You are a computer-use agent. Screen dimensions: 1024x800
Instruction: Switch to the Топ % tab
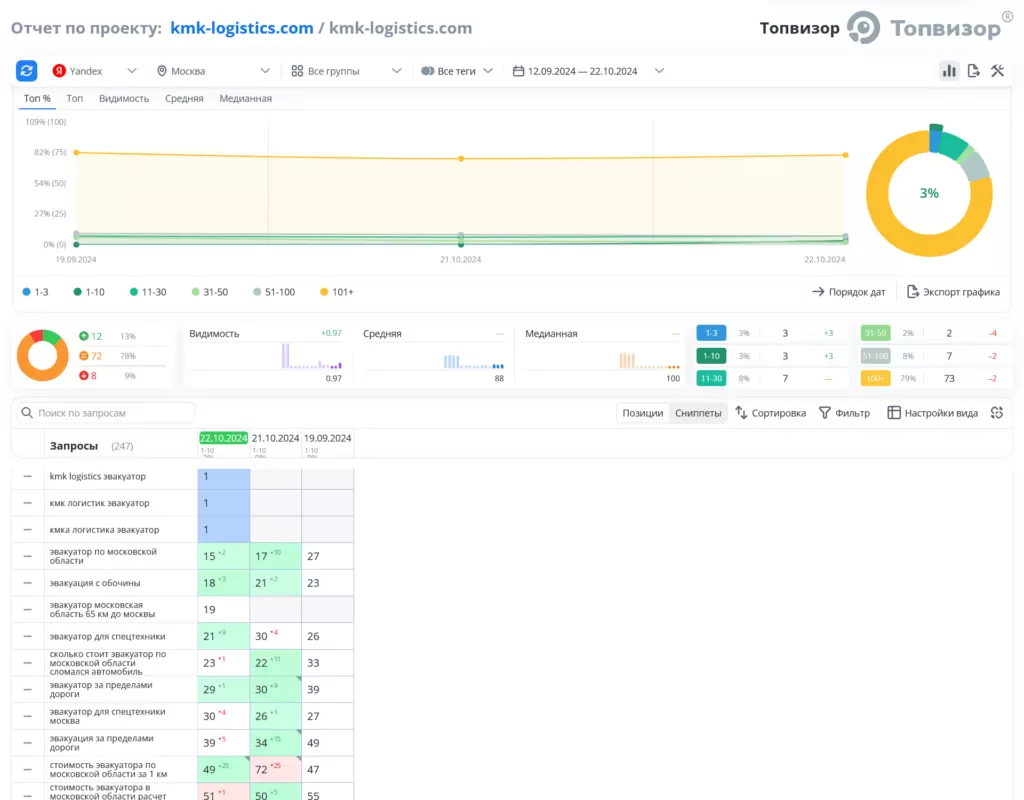click(37, 99)
